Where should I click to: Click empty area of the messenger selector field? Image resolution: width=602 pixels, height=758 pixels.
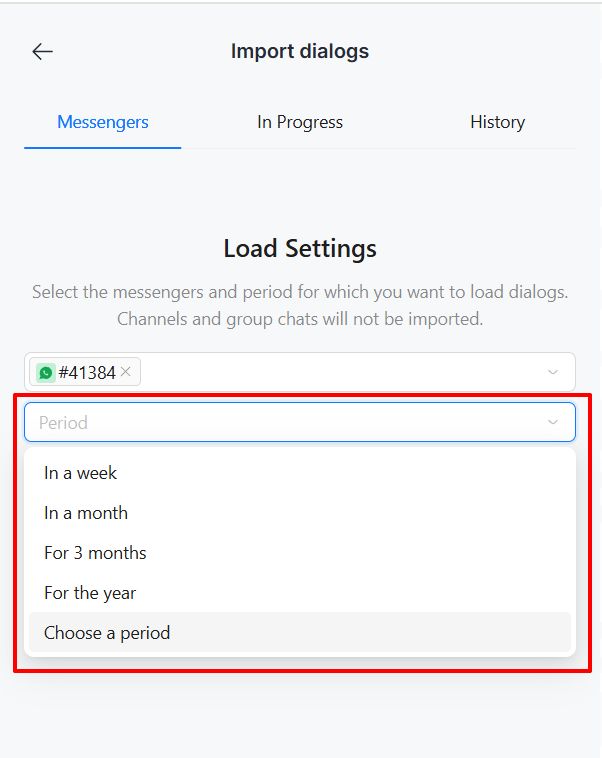click(340, 373)
